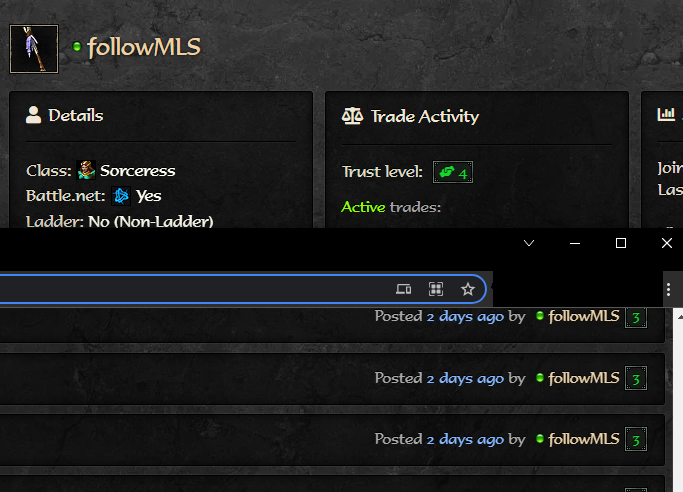
Task: Click the Battle.net logo icon
Action: click(x=121, y=196)
